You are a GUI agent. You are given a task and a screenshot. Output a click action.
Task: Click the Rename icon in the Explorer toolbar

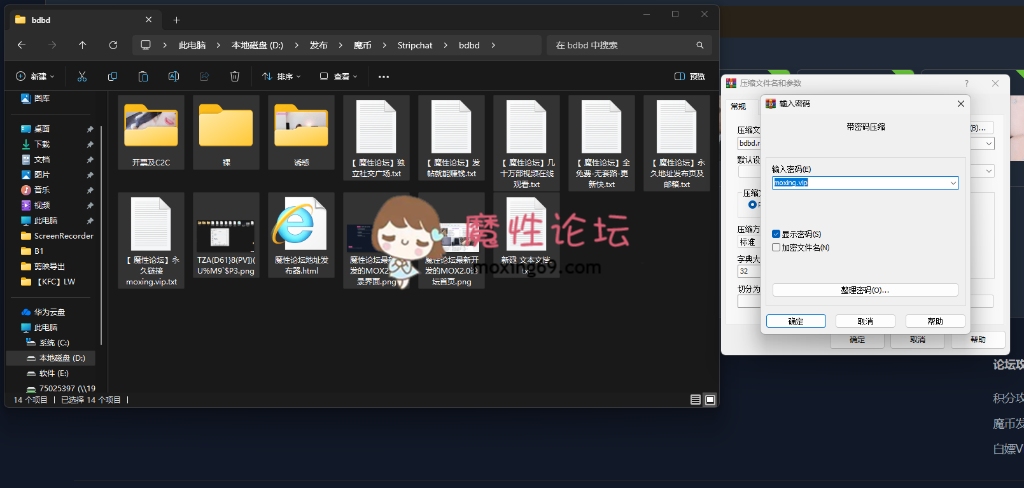(x=174, y=76)
